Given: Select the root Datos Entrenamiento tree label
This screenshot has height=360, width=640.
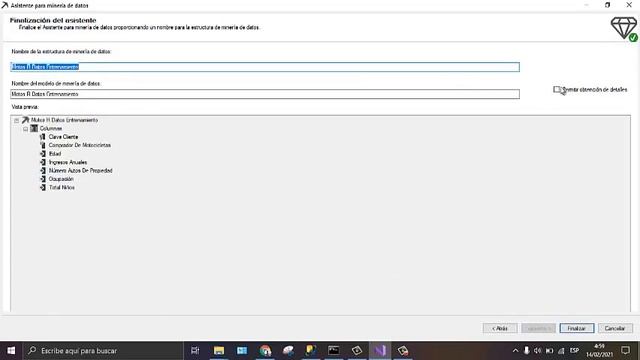Looking at the screenshot, I should pos(64,120).
